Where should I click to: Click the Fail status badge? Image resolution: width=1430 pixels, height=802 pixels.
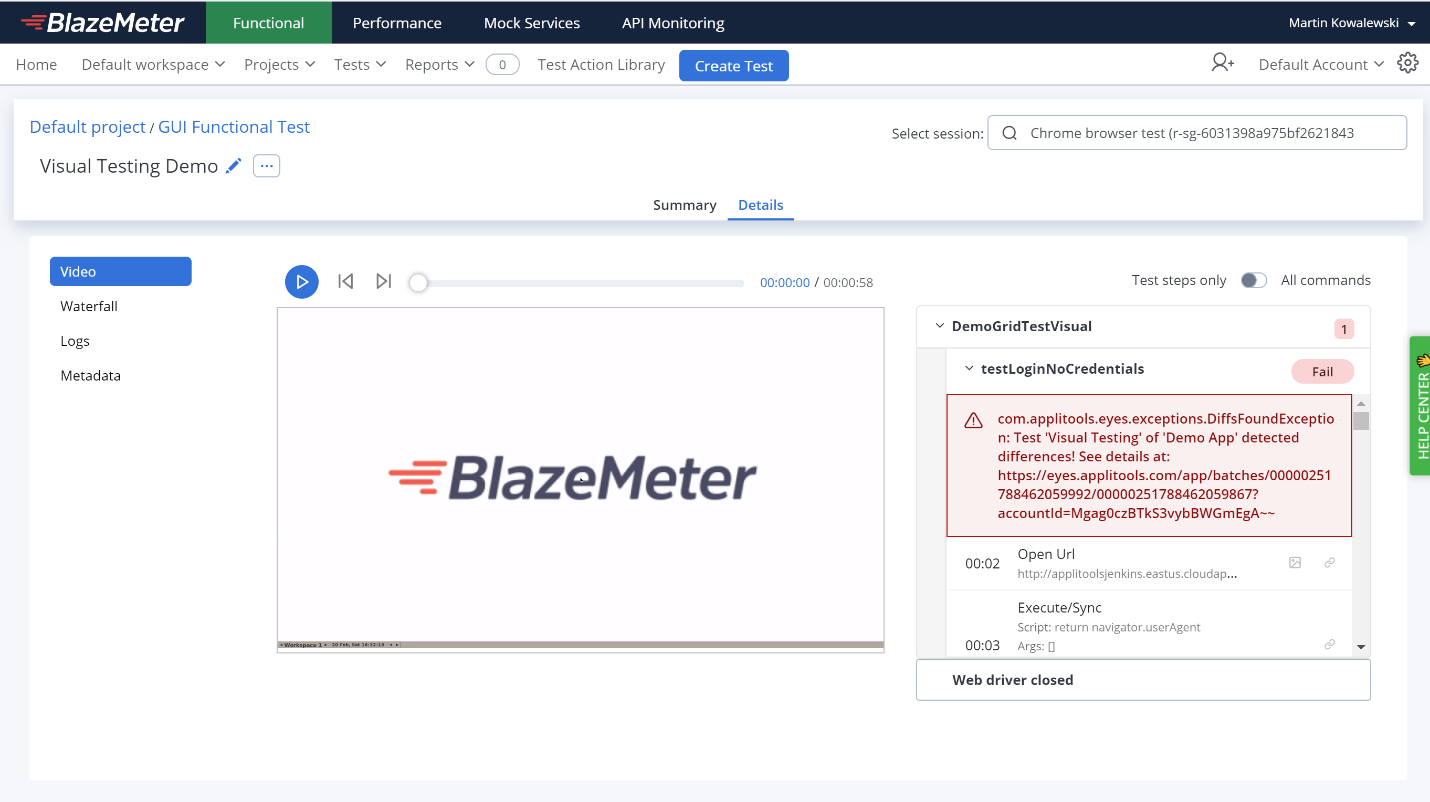(x=1323, y=372)
